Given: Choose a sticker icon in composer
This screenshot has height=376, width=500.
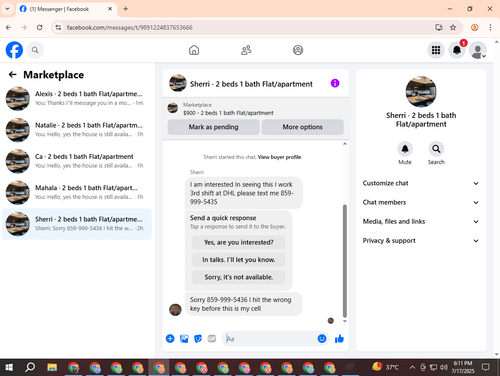Looking at the screenshot, I should click(198, 339).
